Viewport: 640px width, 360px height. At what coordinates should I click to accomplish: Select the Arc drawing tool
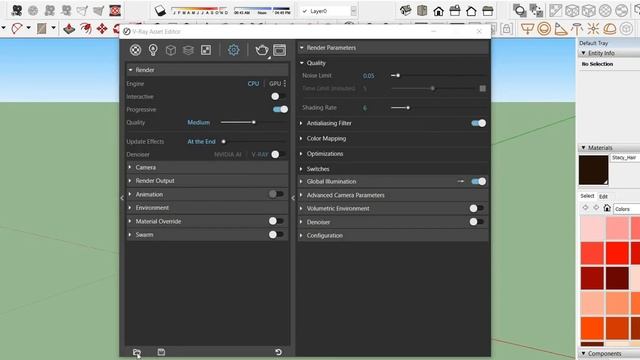(17, 28)
